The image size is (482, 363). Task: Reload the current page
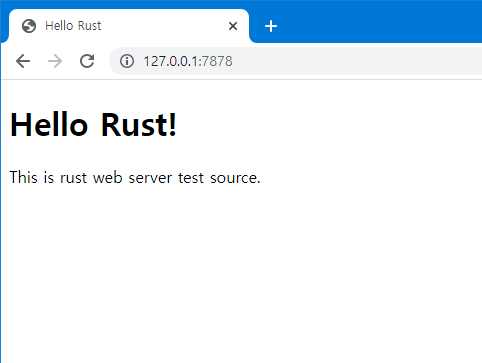pyautogui.click(x=87, y=61)
